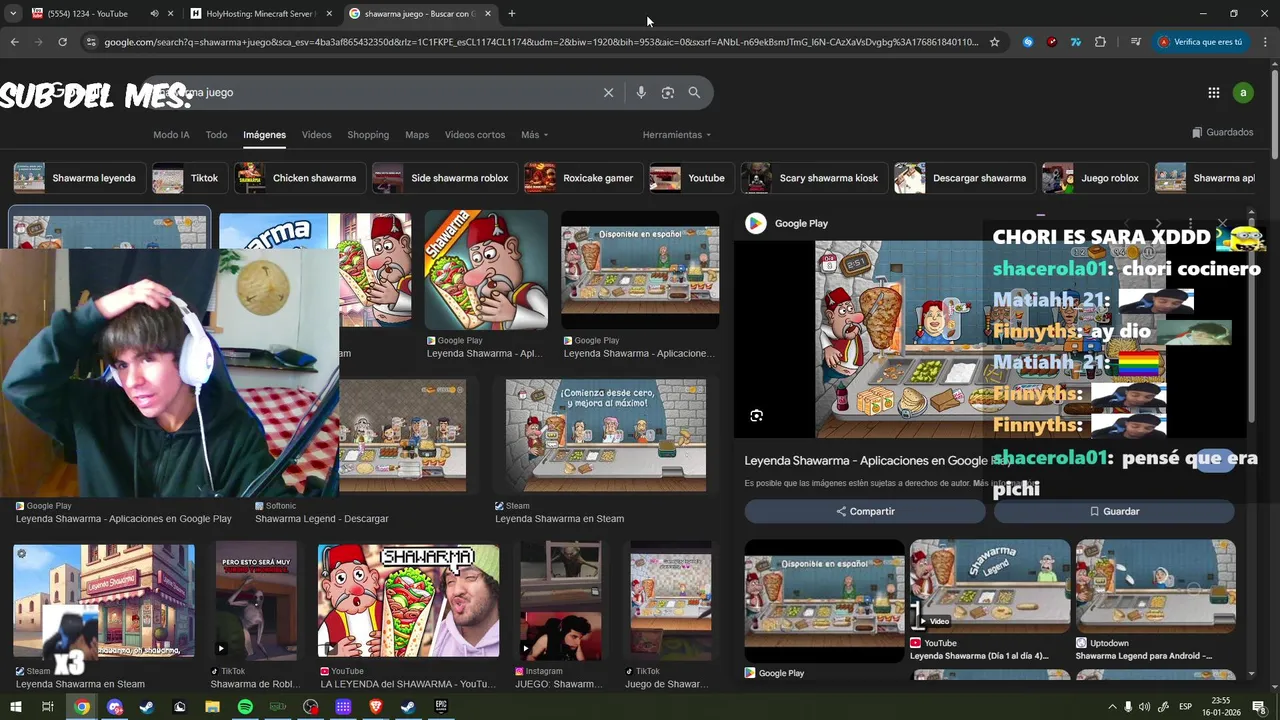
Task: Open Leyenda Shawarma Día 1 YouTube thumbnail
Action: click(x=989, y=585)
